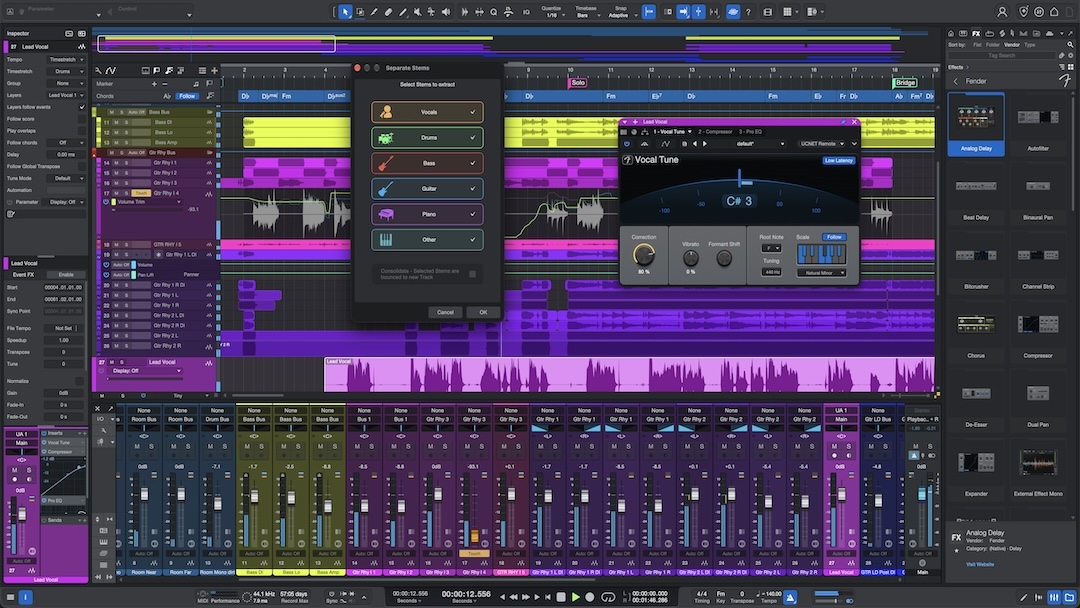Switch to the 2 - Compressor insert tab
Image resolution: width=1080 pixels, height=608 pixels.
(716, 132)
